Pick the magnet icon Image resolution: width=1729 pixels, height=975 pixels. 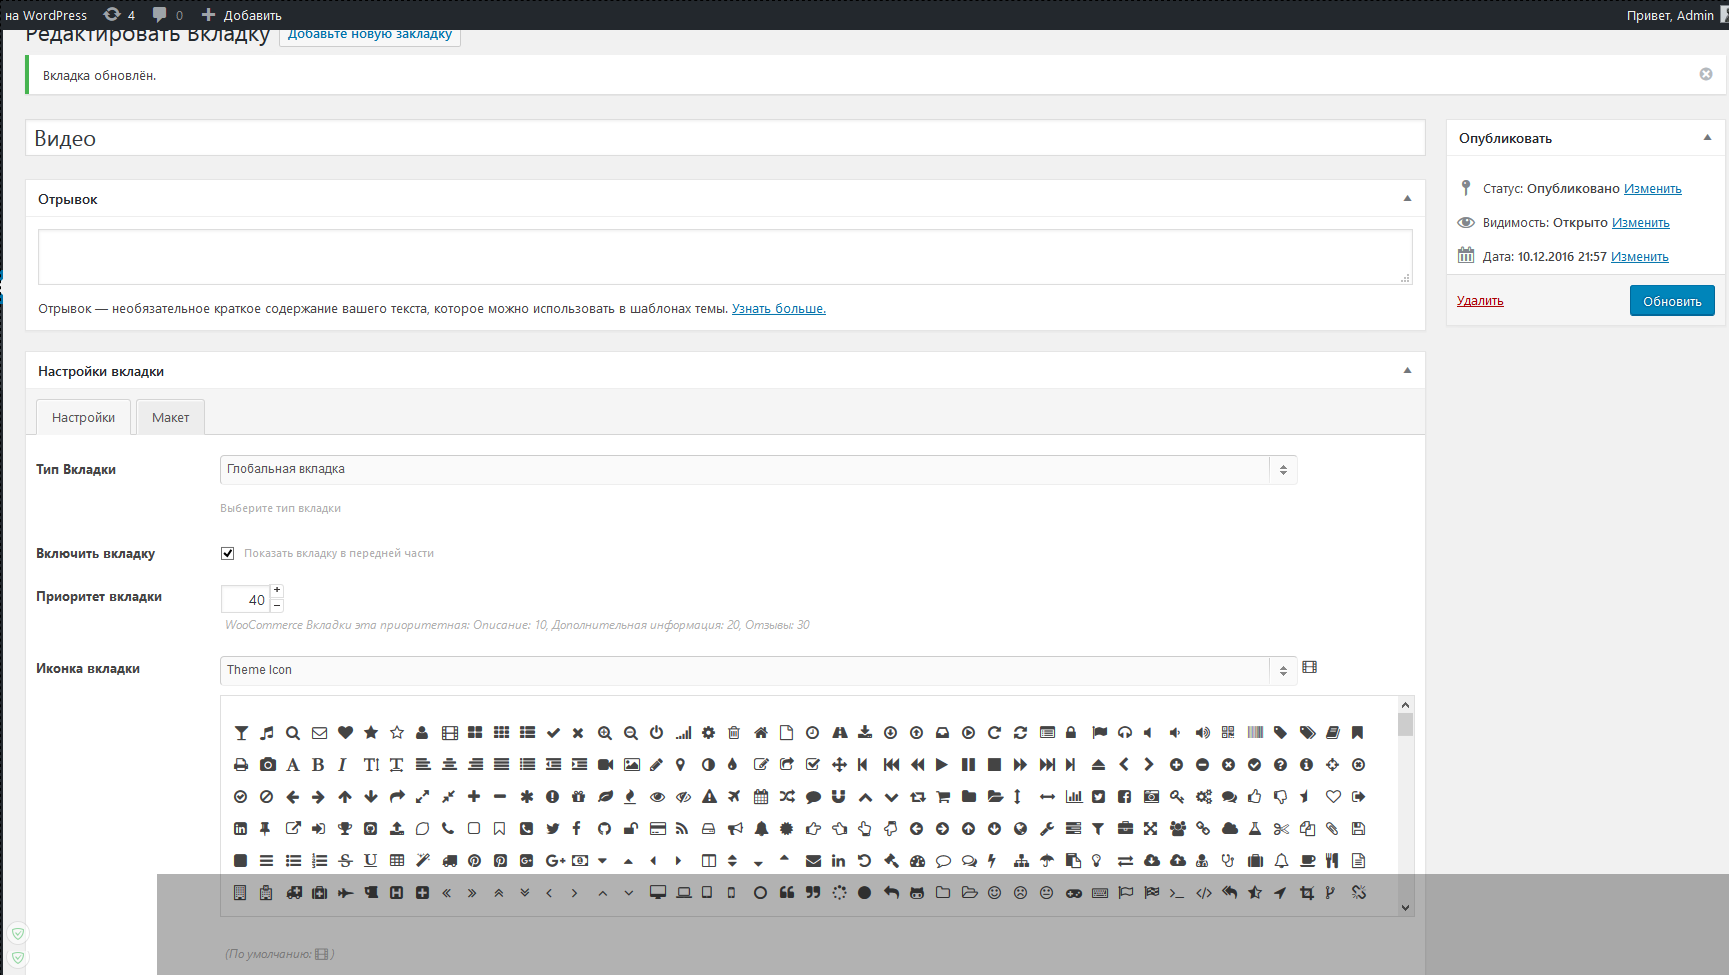[x=839, y=797]
